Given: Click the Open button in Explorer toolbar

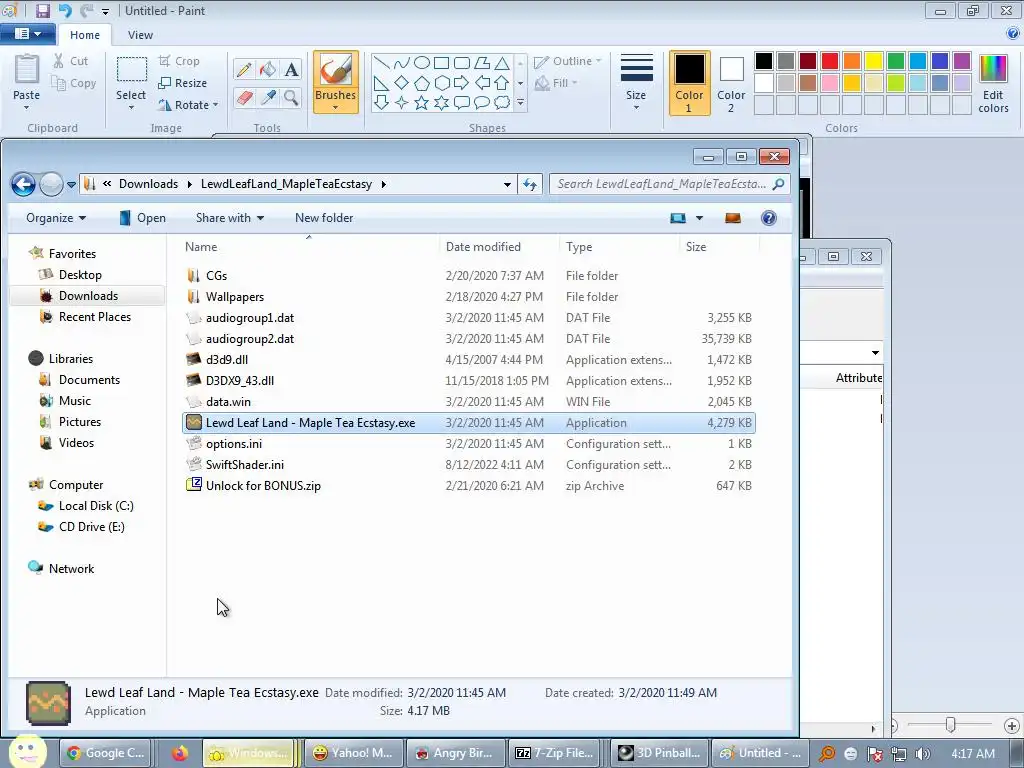Looking at the screenshot, I should [x=142, y=218].
